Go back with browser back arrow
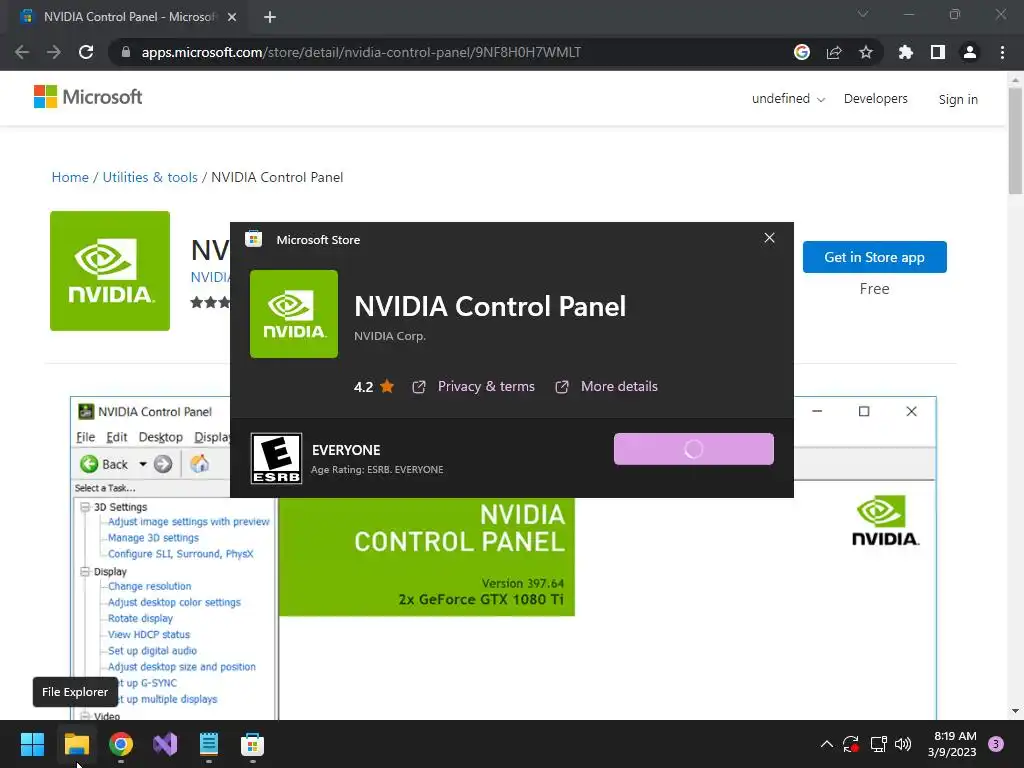 [22, 52]
